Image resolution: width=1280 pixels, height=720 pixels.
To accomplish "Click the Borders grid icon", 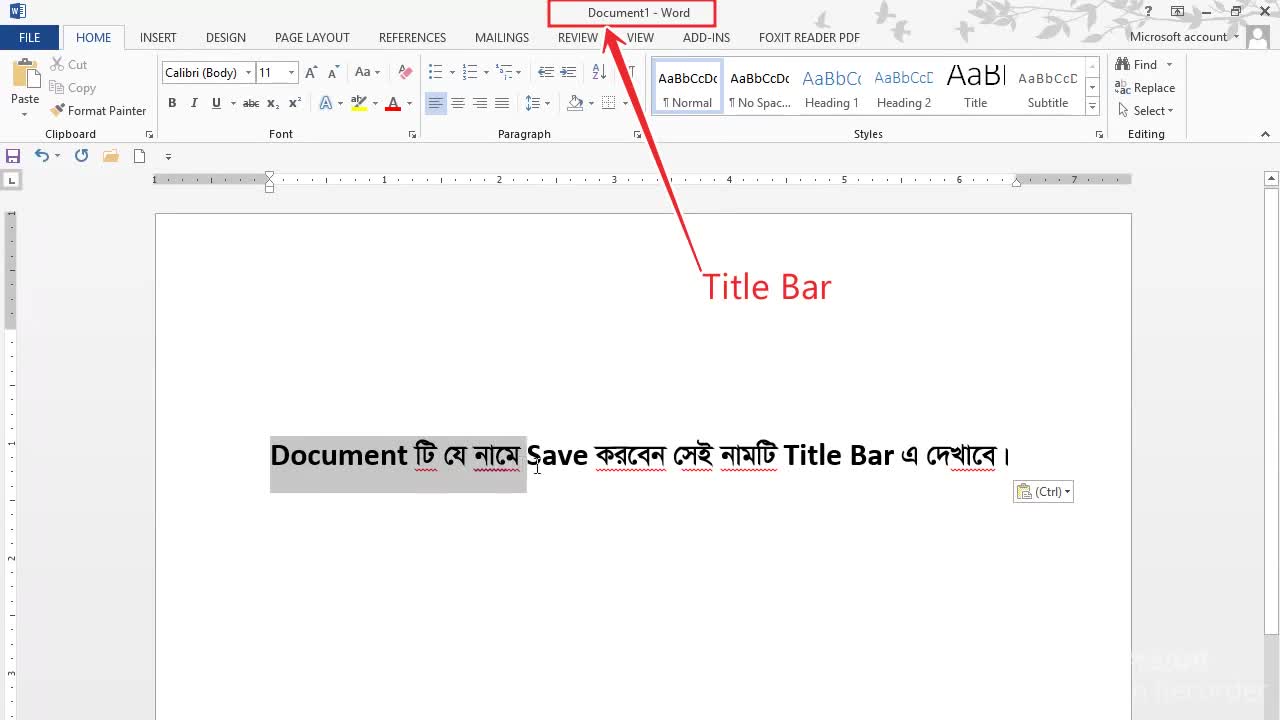I will (x=608, y=103).
